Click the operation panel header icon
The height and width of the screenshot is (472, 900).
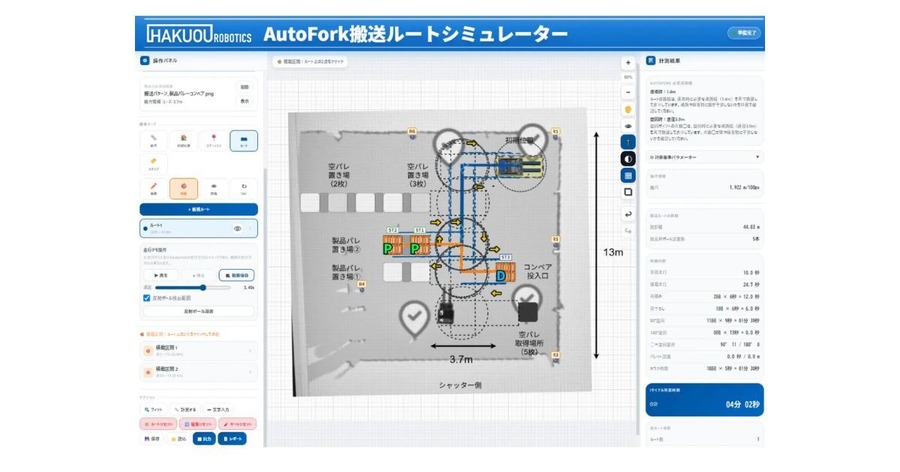pos(145,60)
